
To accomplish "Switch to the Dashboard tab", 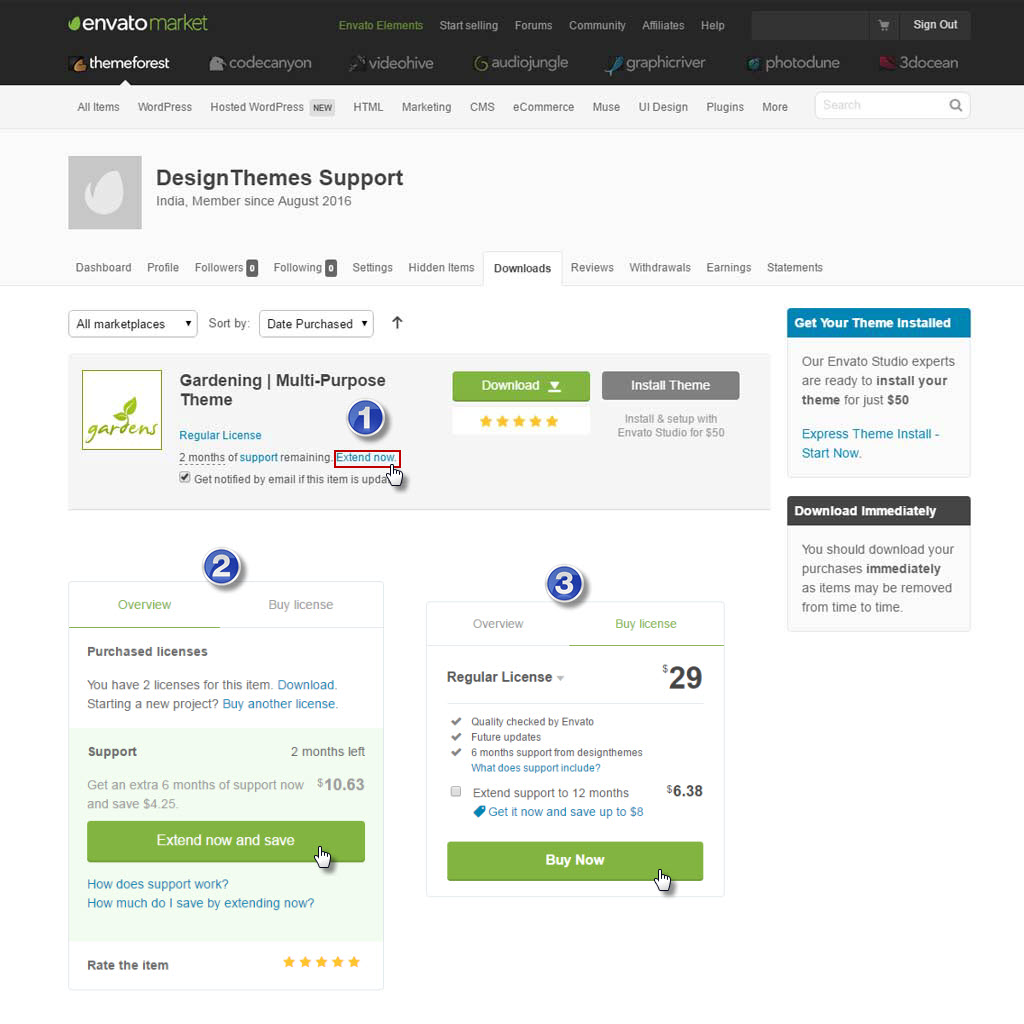I will (x=103, y=268).
